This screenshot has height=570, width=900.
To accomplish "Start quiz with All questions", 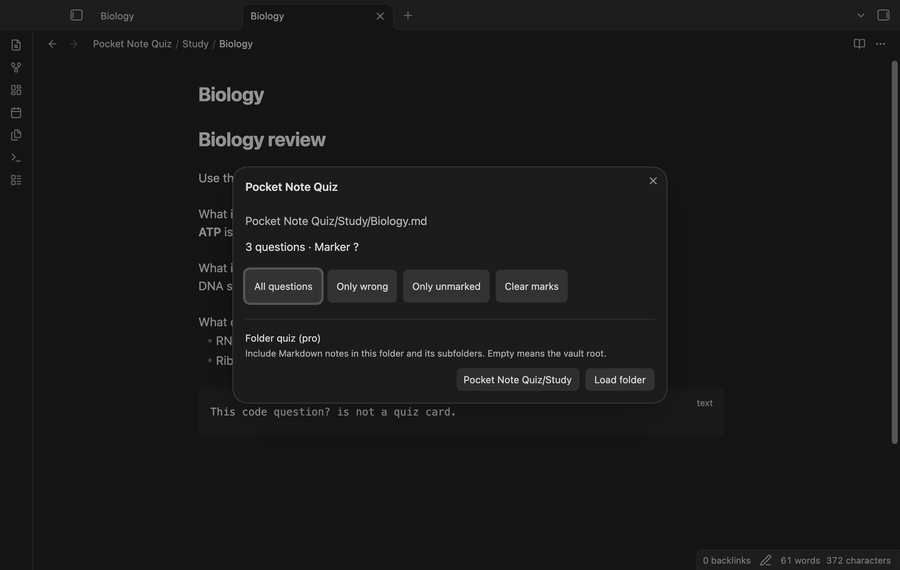I will coord(283,286).
